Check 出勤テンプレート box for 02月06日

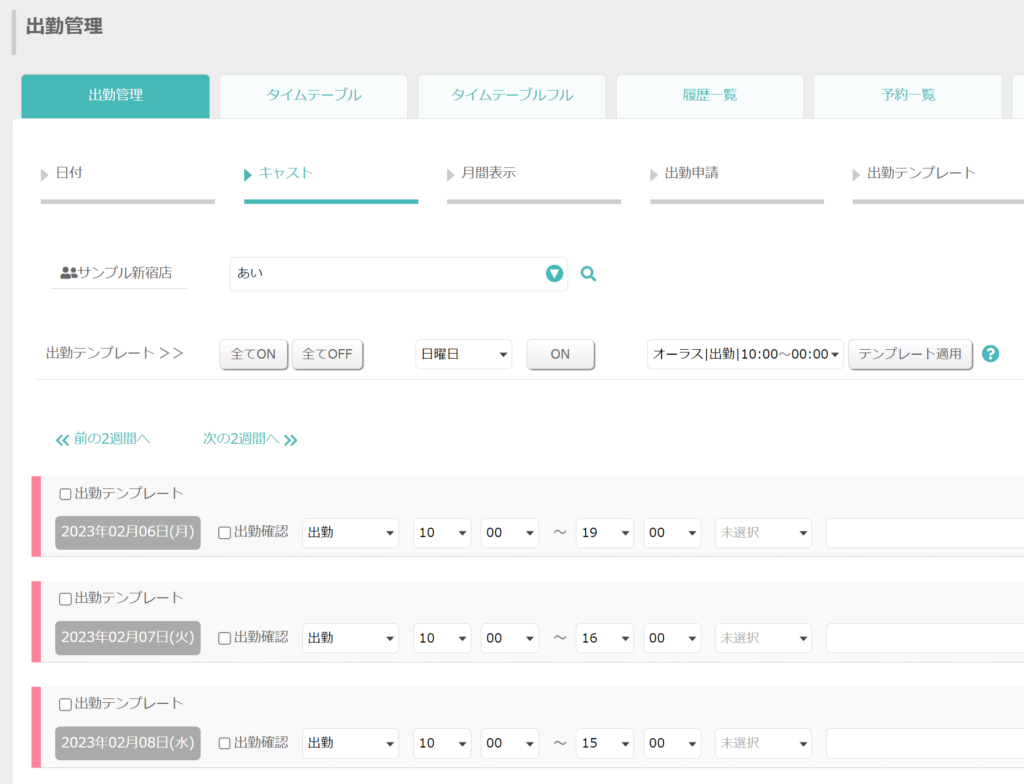(65, 494)
